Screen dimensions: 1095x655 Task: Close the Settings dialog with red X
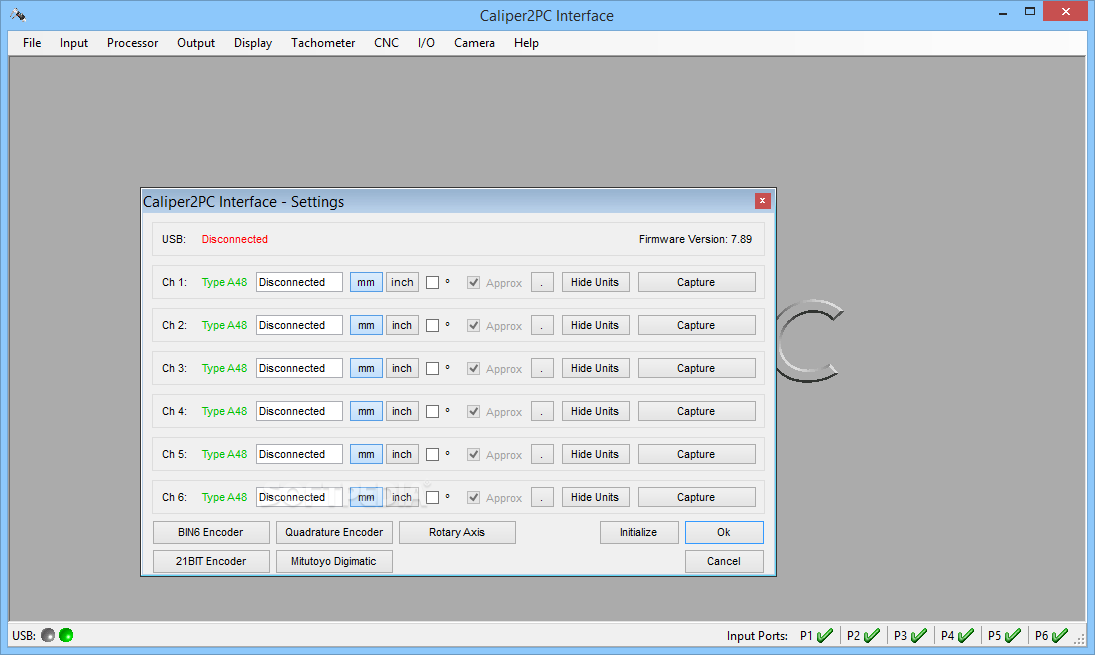[x=763, y=201]
